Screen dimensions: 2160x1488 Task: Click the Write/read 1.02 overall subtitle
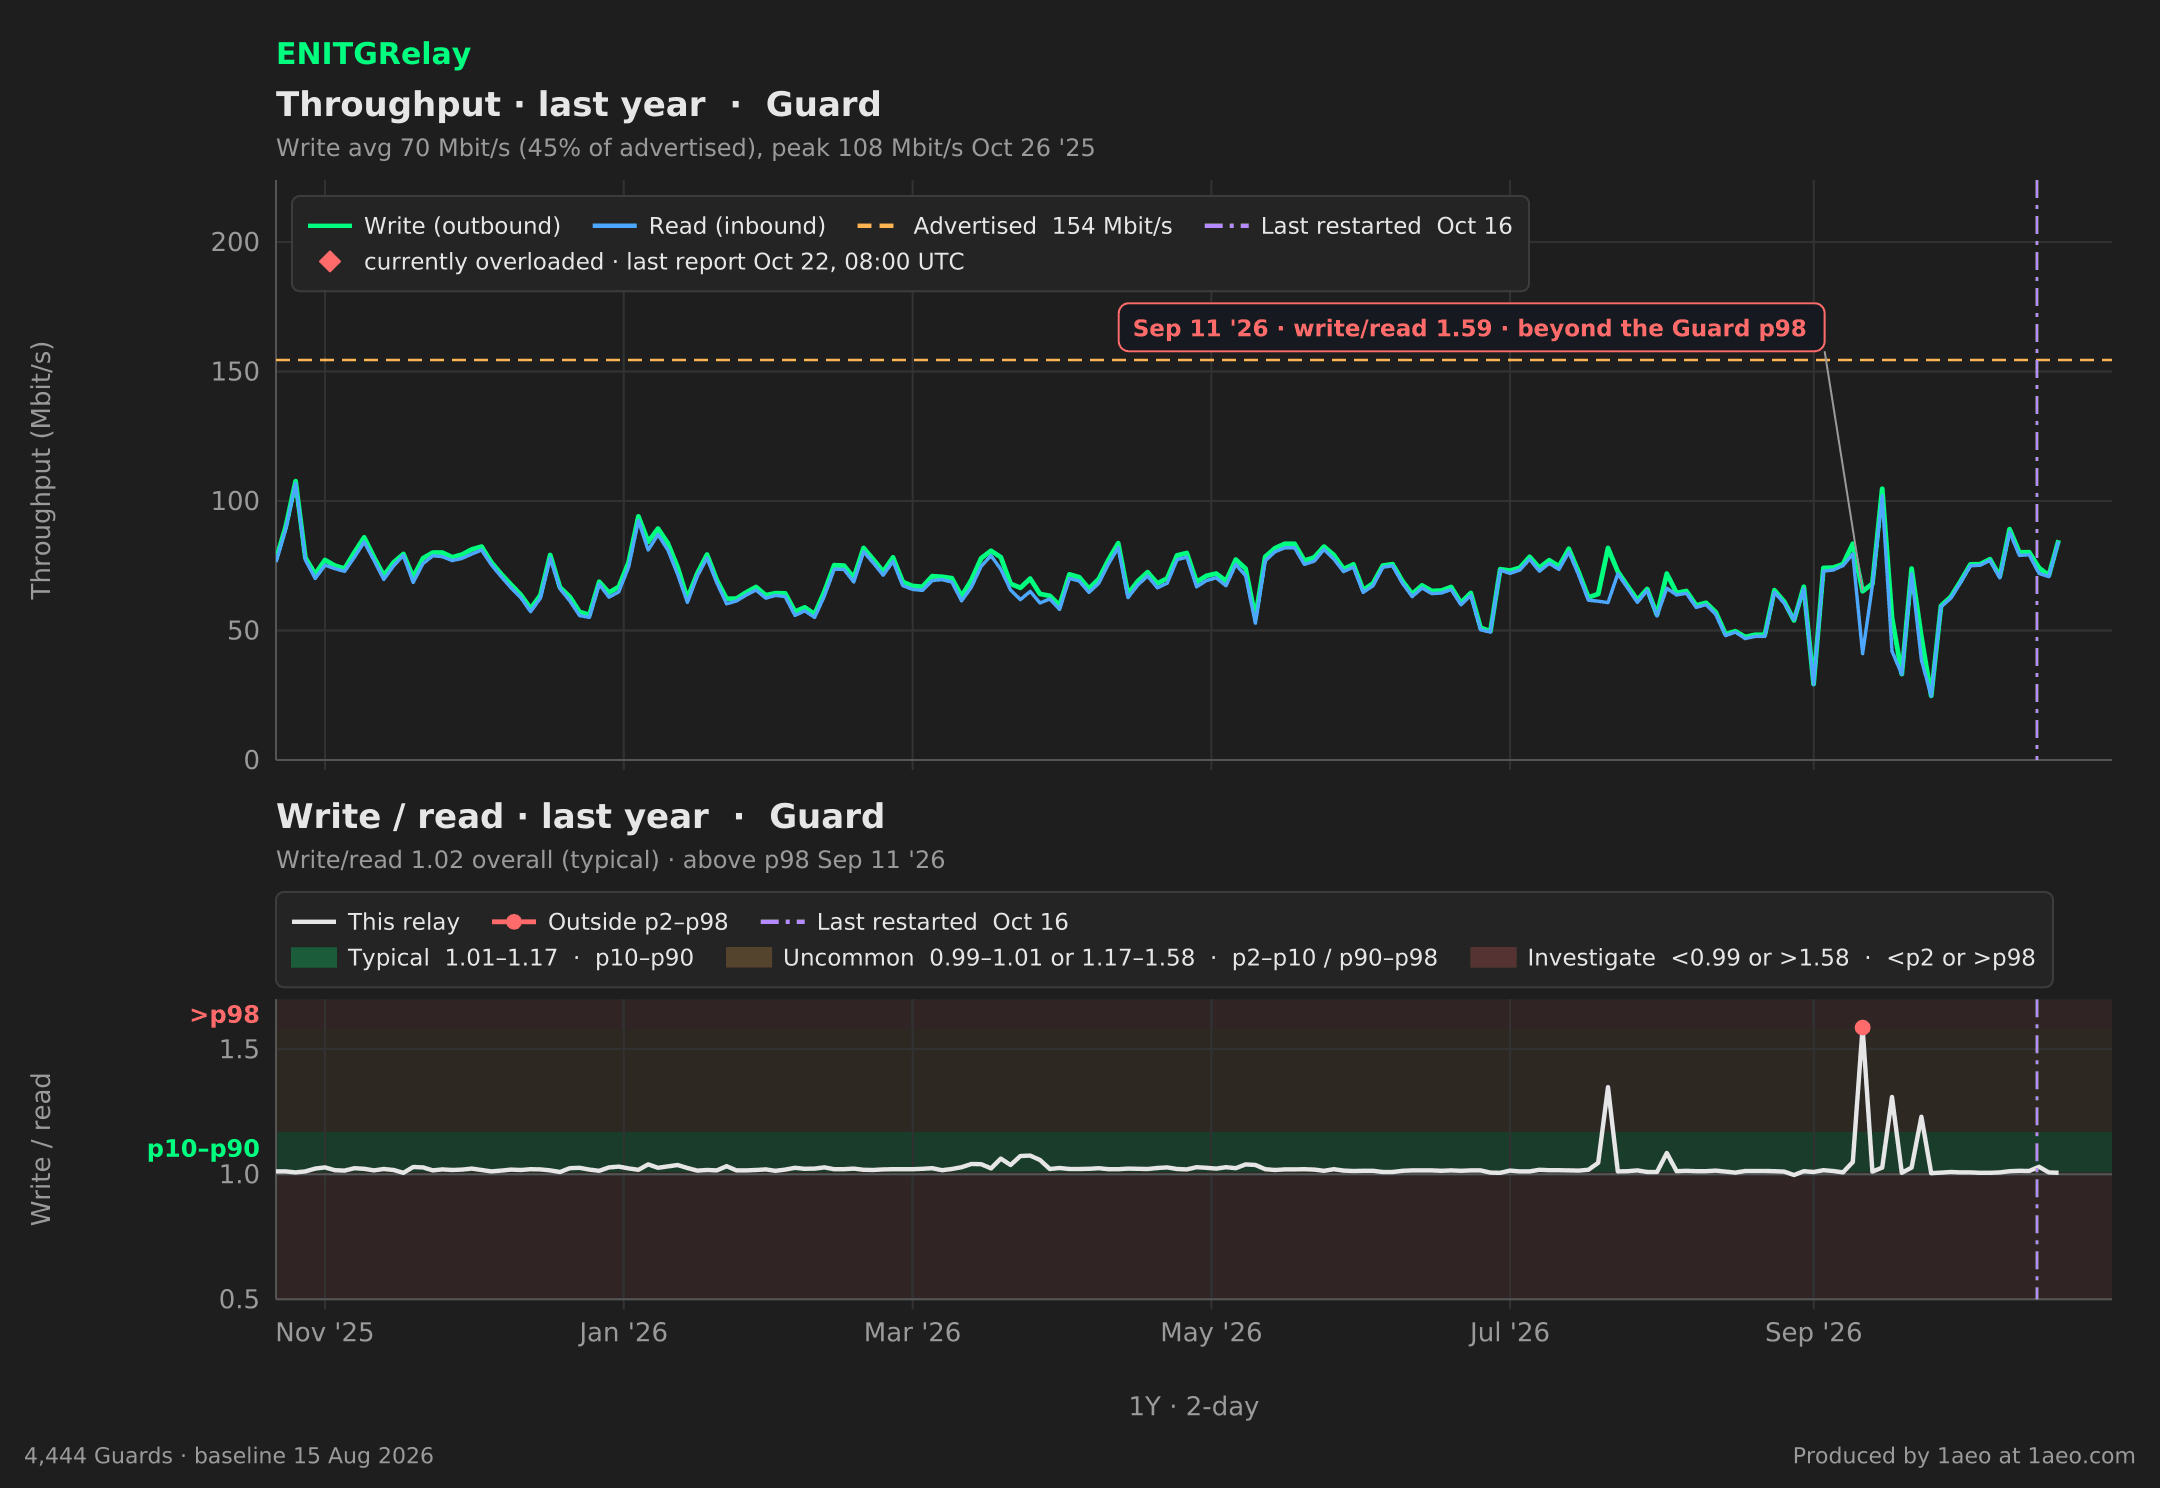(x=610, y=860)
